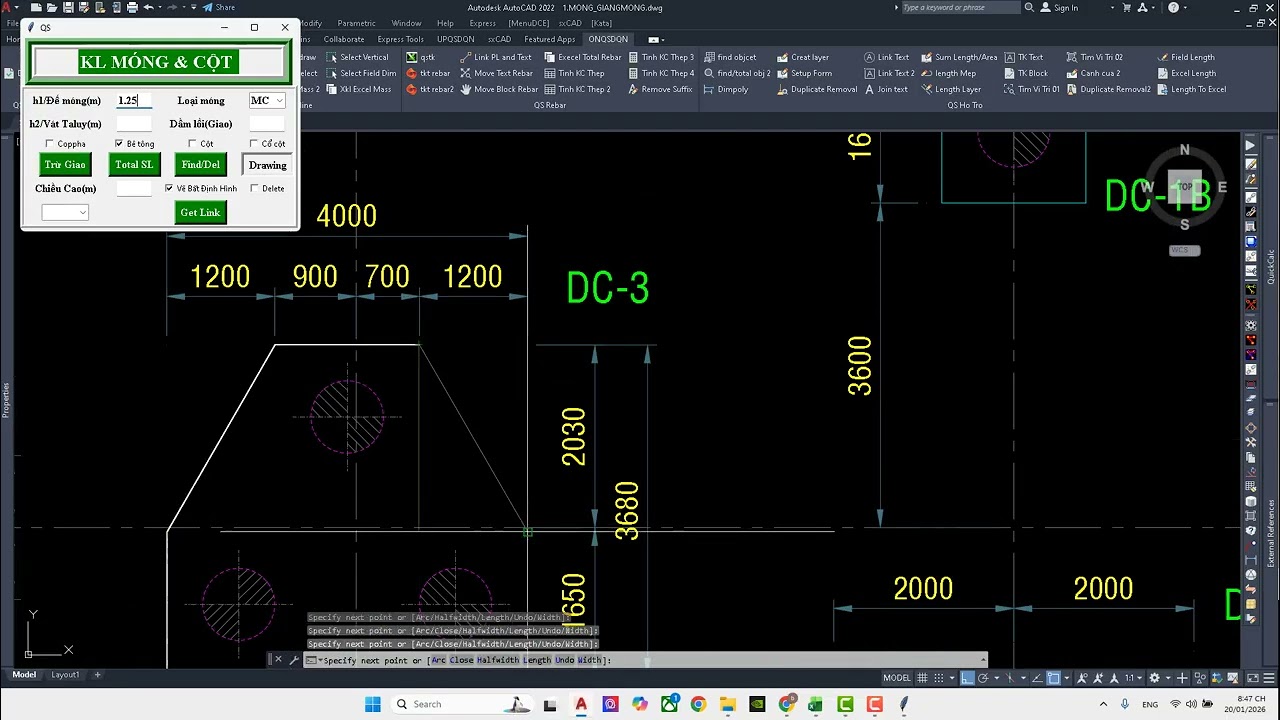1280x720 pixels.
Task: Launch the tkt rebar tool
Action: tap(428, 73)
